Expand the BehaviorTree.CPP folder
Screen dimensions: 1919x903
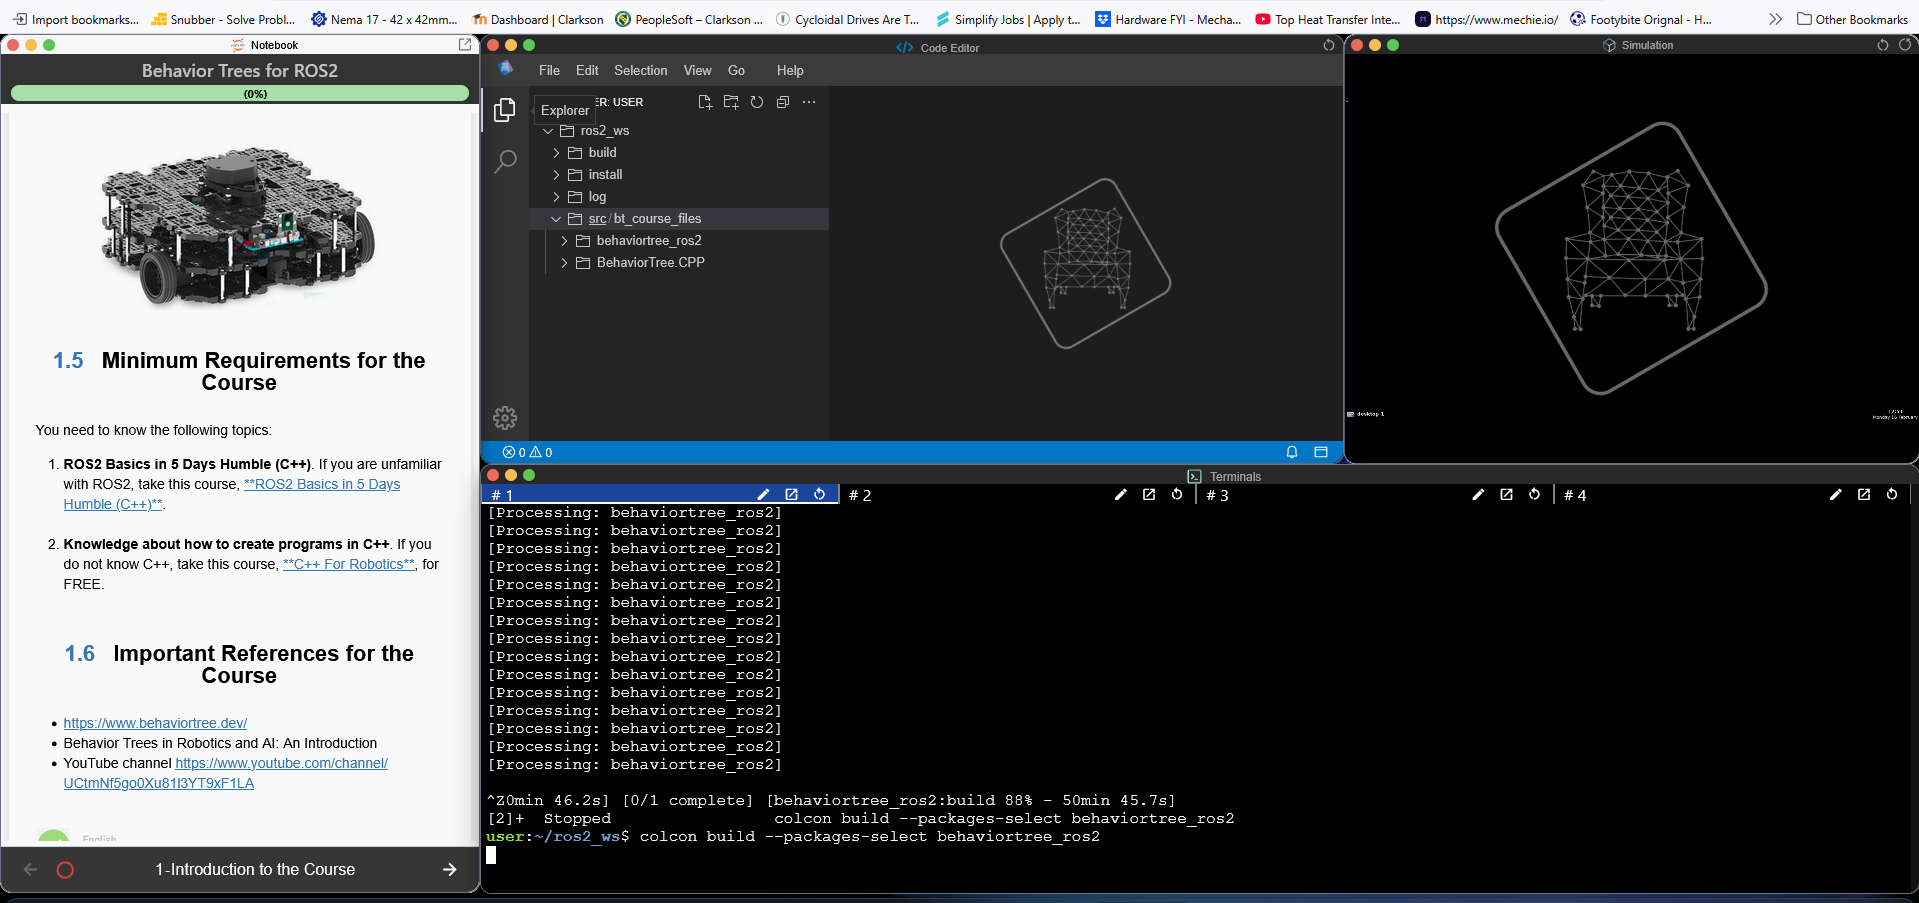coord(650,263)
